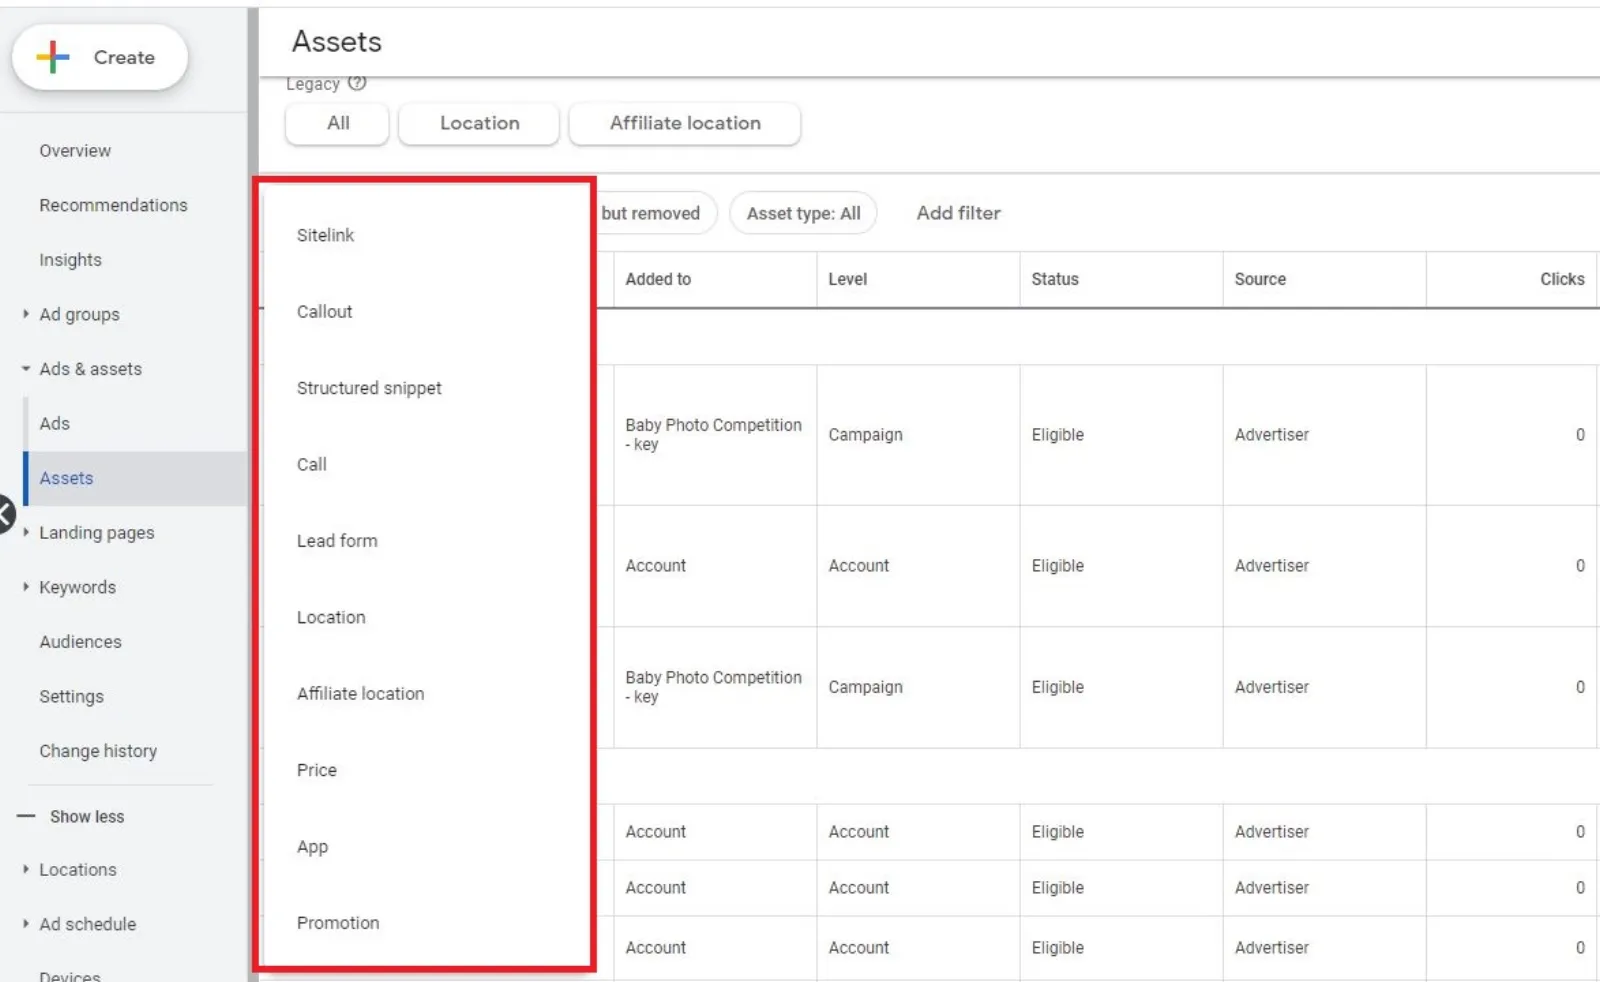Image resolution: width=1600 pixels, height=982 pixels.
Task: Expand the Keywords section
Action: 26,587
